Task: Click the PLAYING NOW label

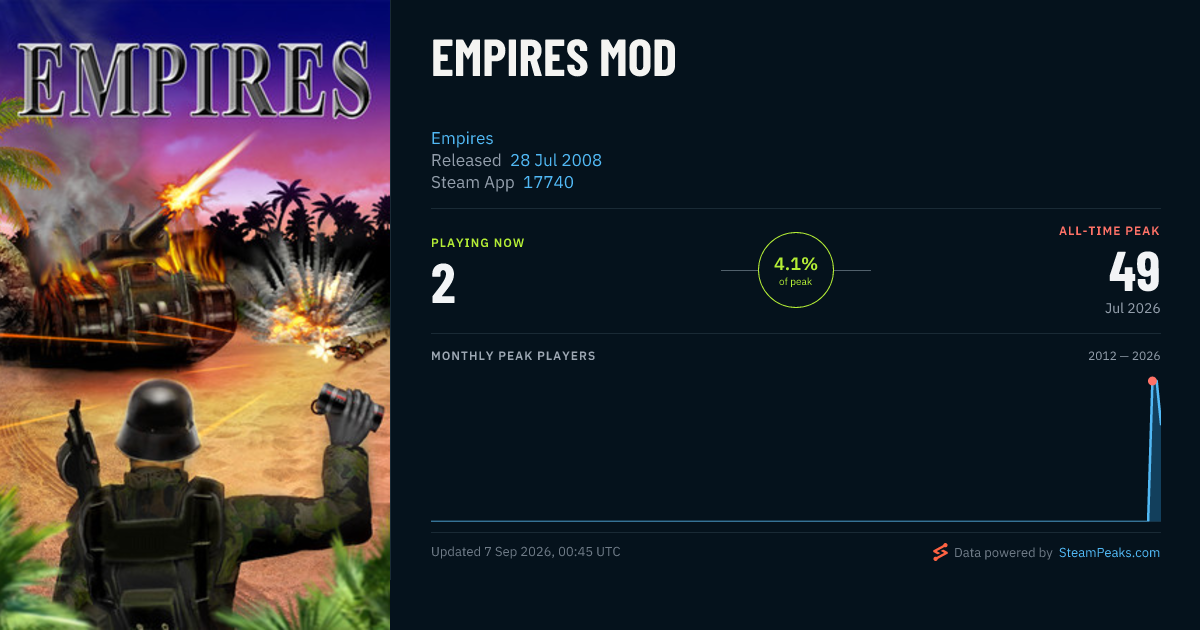Action: (x=478, y=243)
